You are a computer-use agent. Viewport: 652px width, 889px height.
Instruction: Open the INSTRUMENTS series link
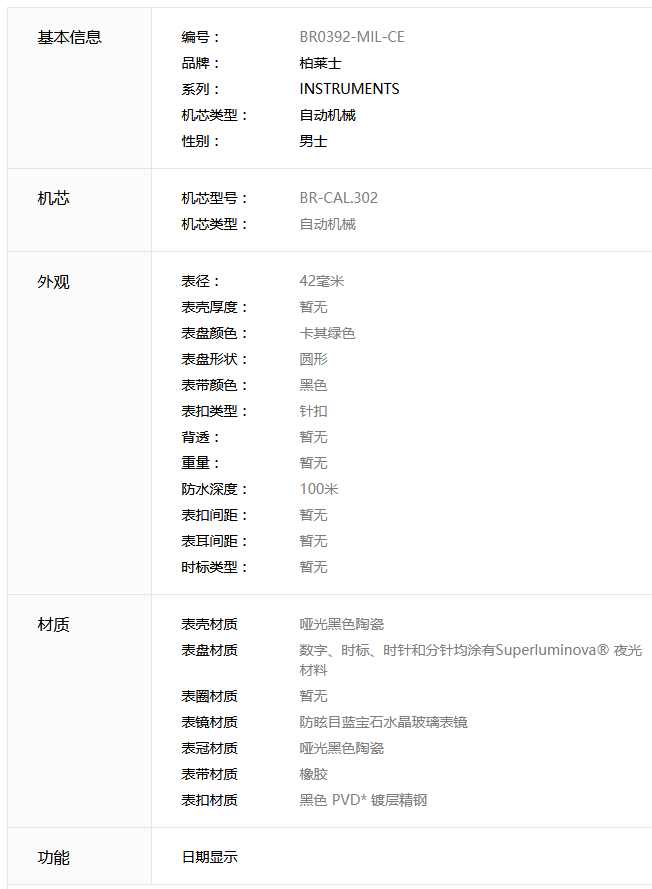point(349,89)
